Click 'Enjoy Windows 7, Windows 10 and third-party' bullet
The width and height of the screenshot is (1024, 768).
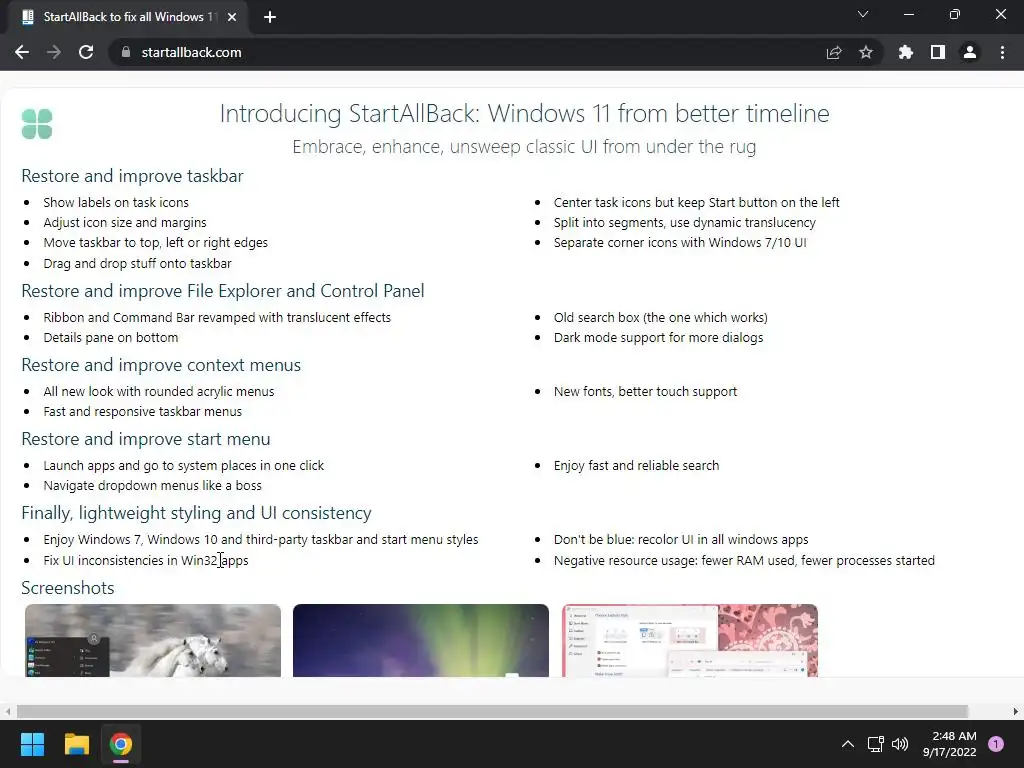tap(261, 540)
